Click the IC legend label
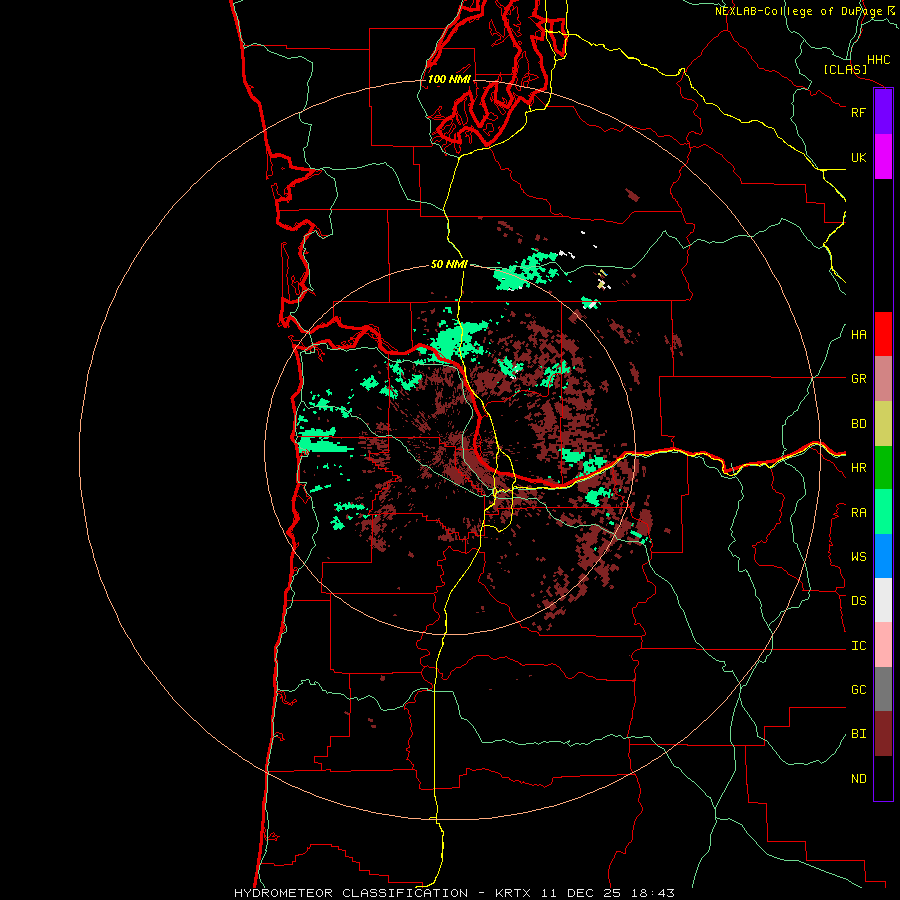Image resolution: width=900 pixels, height=900 pixels. 858,646
